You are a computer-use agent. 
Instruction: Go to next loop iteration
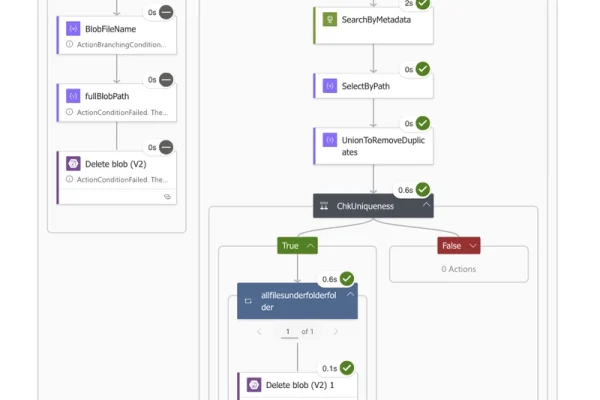pyautogui.click(x=333, y=331)
